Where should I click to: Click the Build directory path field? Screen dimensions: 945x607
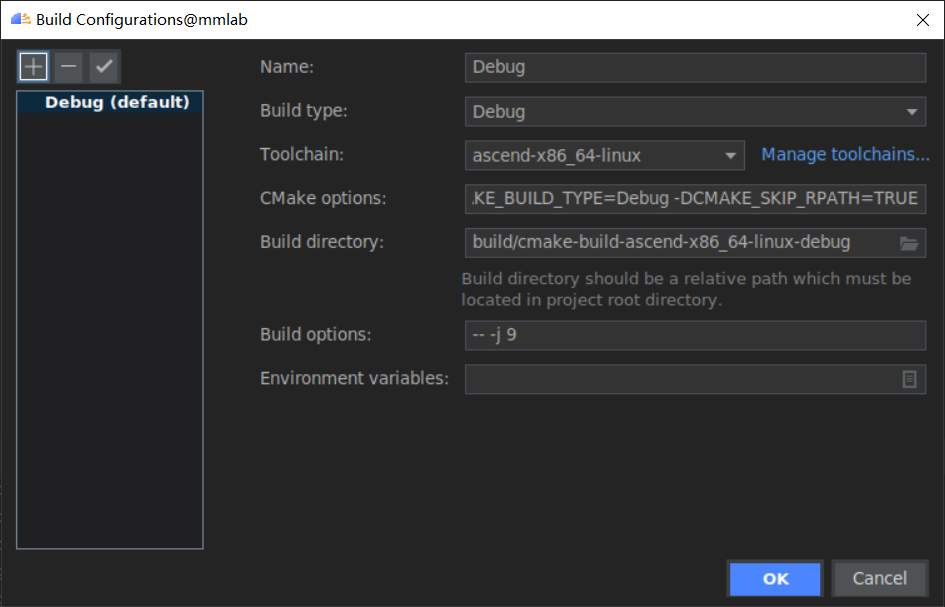click(x=680, y=242)
